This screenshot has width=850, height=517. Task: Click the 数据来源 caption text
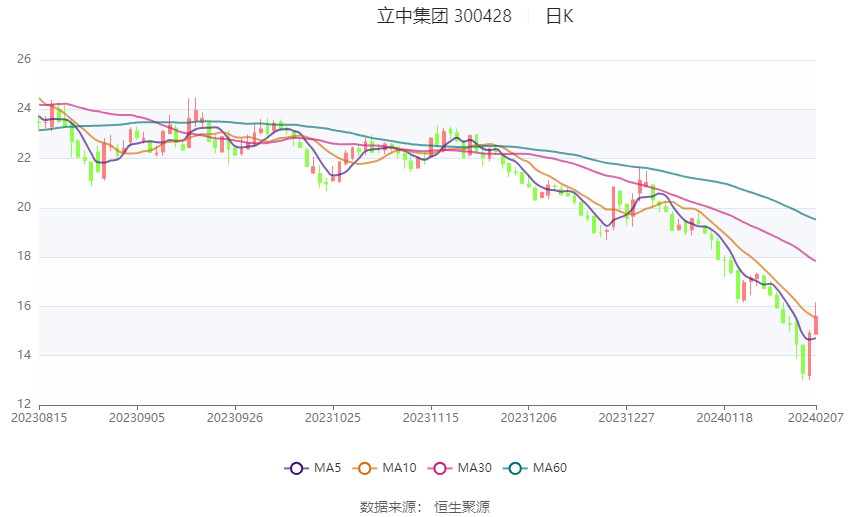pyautogui.click(x=387, y=507)
